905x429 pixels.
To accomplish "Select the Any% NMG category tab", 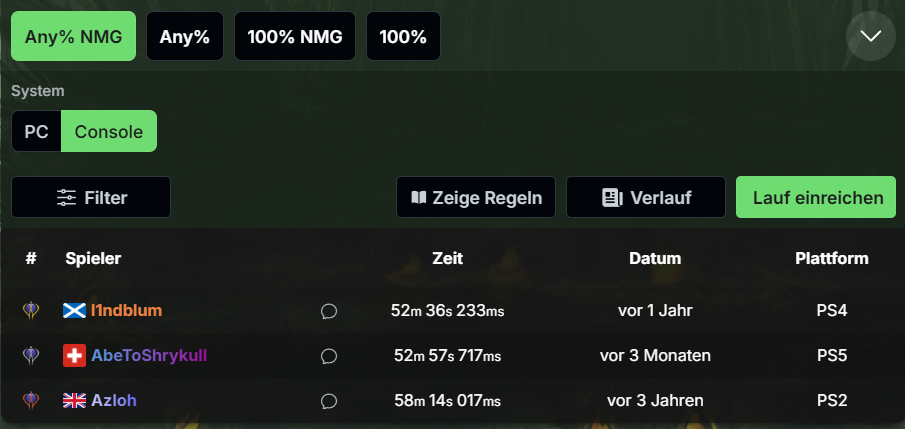I will [73, 36].
